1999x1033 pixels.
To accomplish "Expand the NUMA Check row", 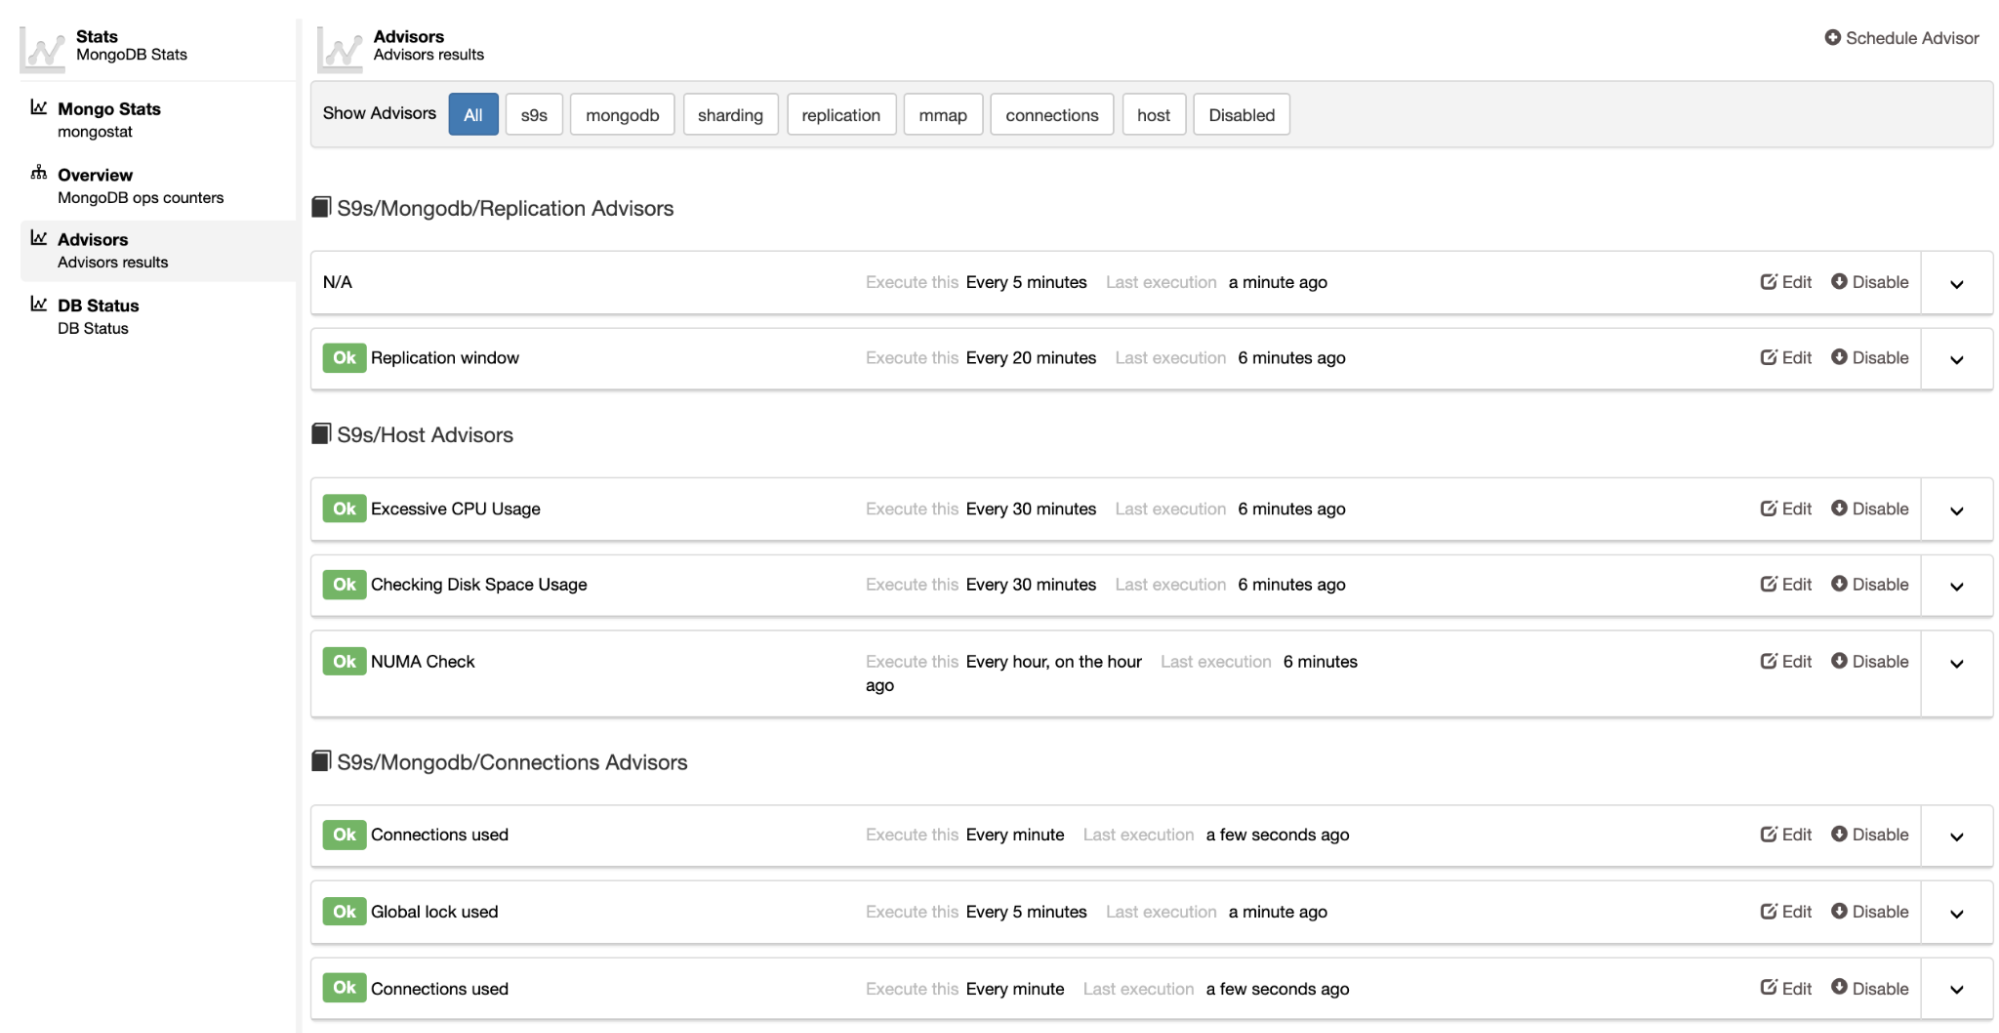I will pyautogui.click(x=1957, y=664).
